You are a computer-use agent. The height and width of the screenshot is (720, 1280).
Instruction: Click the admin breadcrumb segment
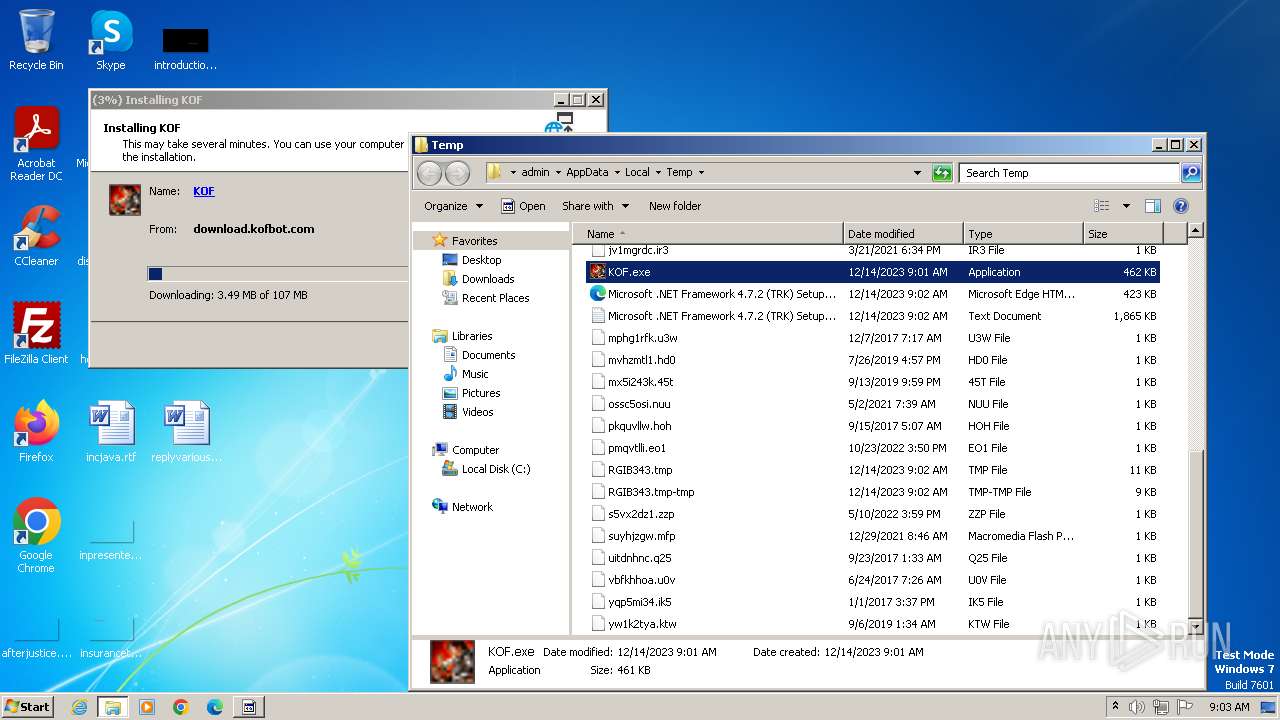[x=535, y=173]
